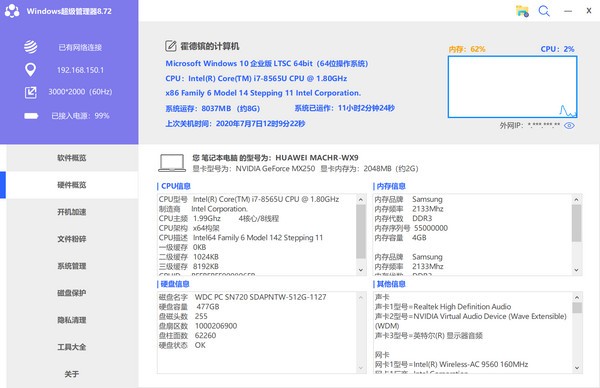Click the location pin icon beside IP
600x388 pixels.
[x=31, y=70]
